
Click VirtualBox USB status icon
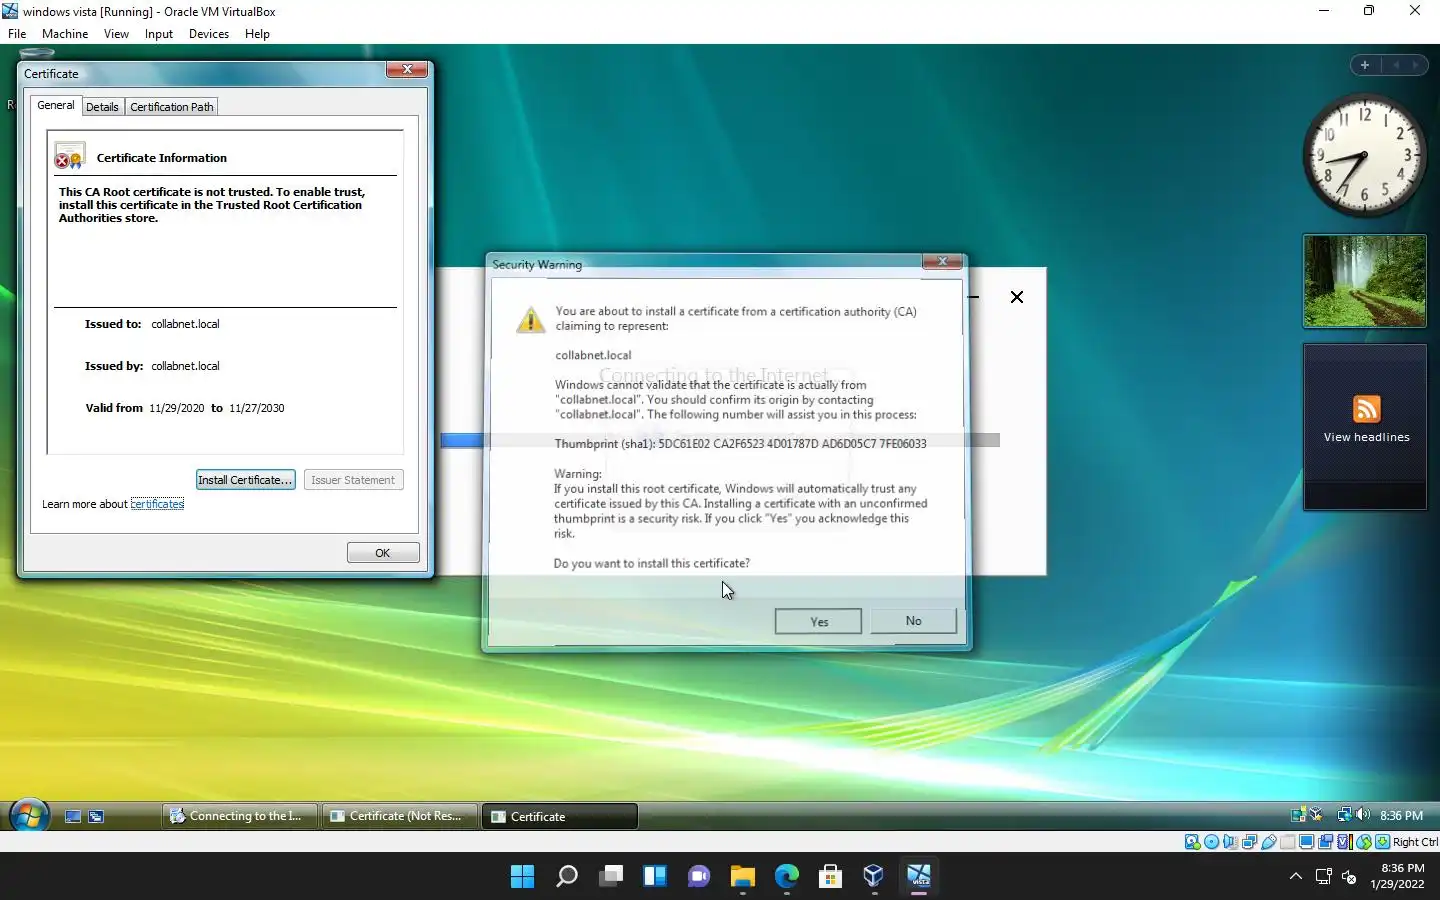[x=1268, y=842]
